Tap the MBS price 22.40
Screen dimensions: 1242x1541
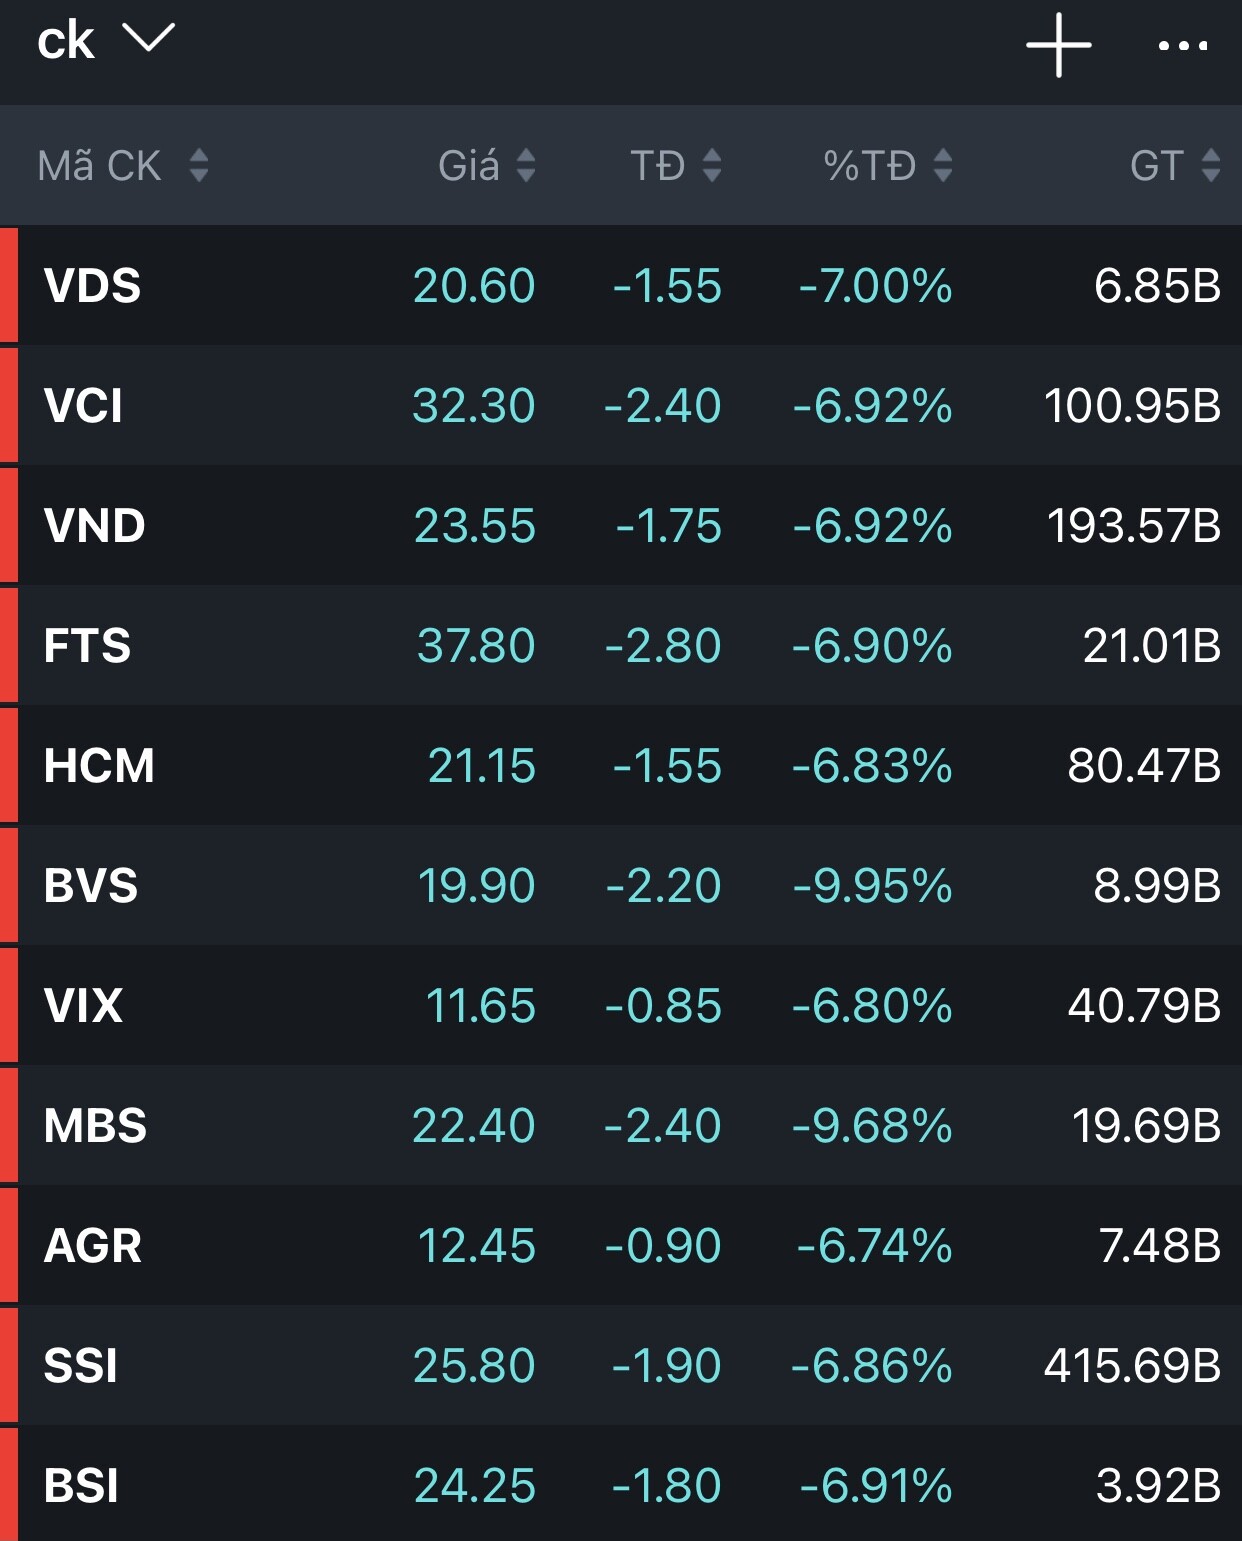click(x=474, y=1126)
